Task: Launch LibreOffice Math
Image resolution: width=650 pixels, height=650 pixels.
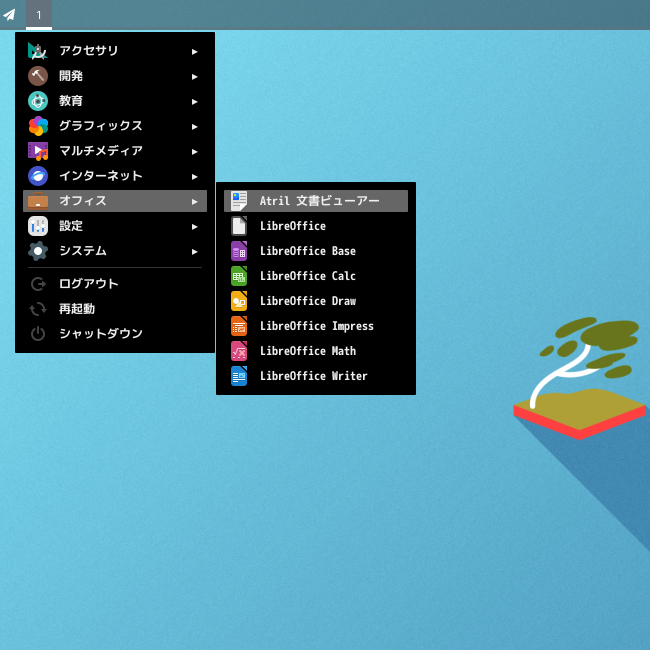Action: coord(316,351)
